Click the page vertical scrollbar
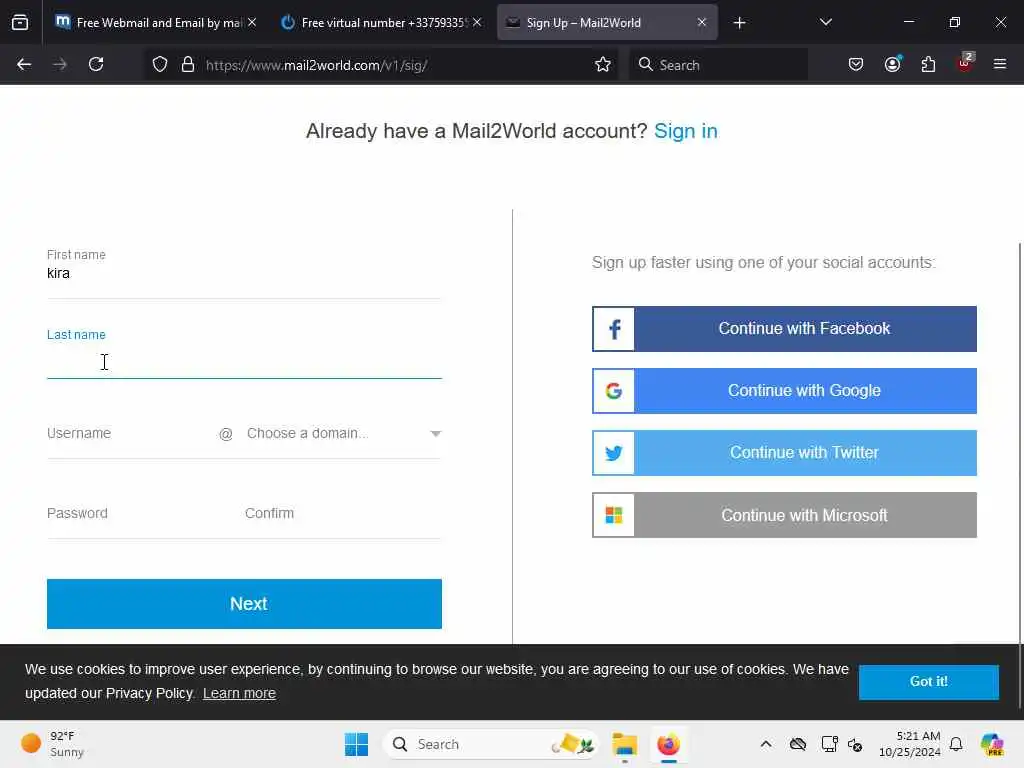The height and width of the screenshot is (768, 1024). (1019, 475)
